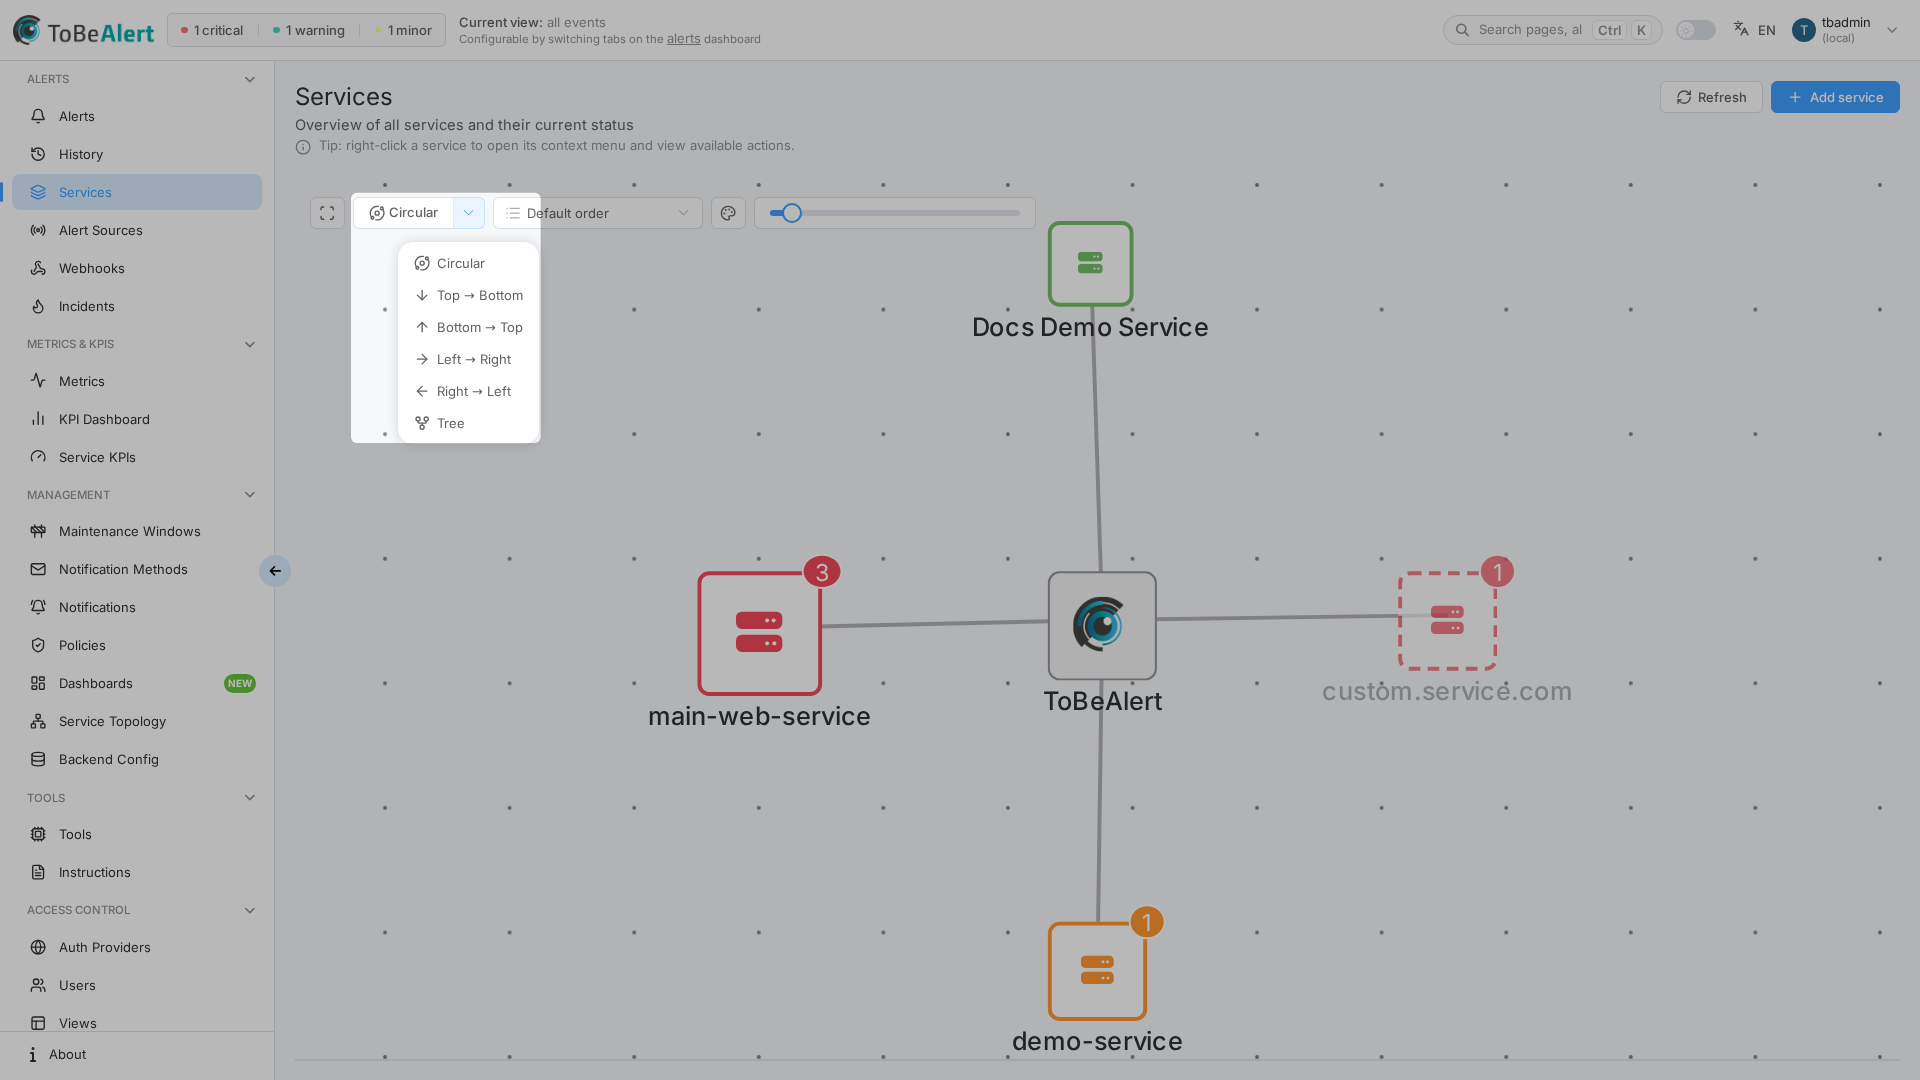Select Left → Right layout
The width and height of the screenshot is (1920, 1080).
pos(469,359)
